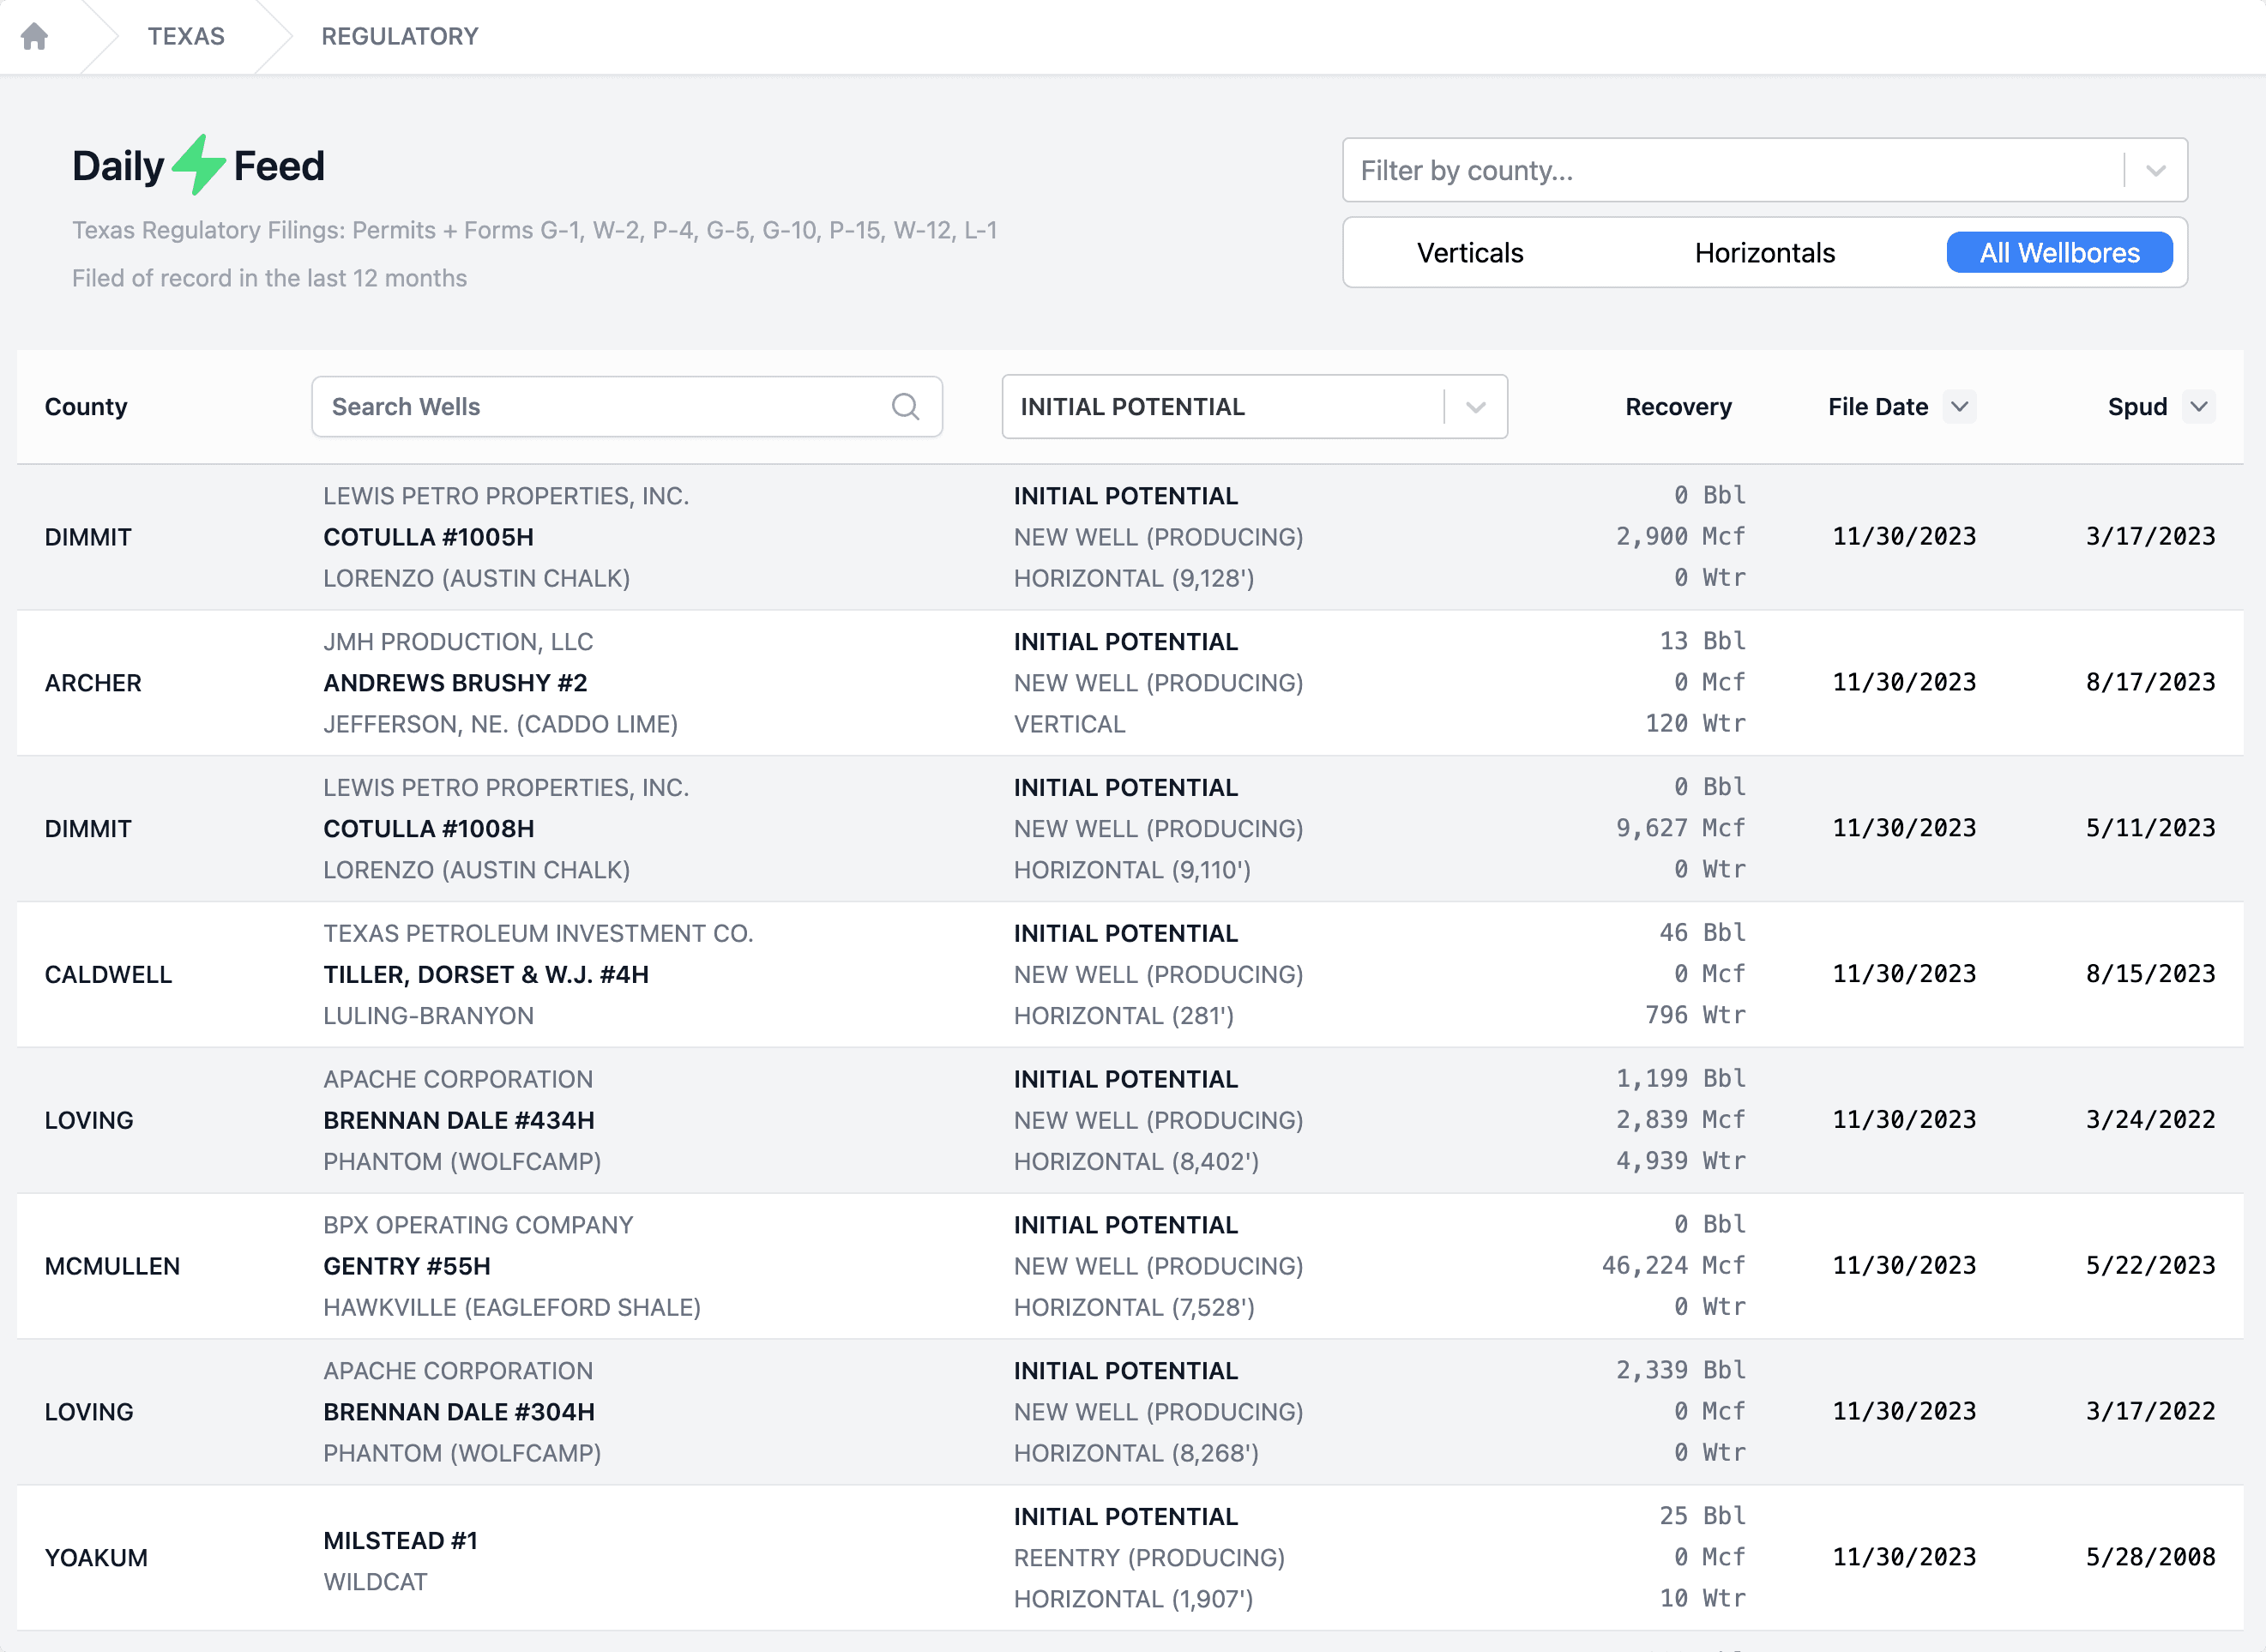
Task: Click field JEFFERSON, NE. (CADDO LIME)
Action: click(x=500, y=725)
